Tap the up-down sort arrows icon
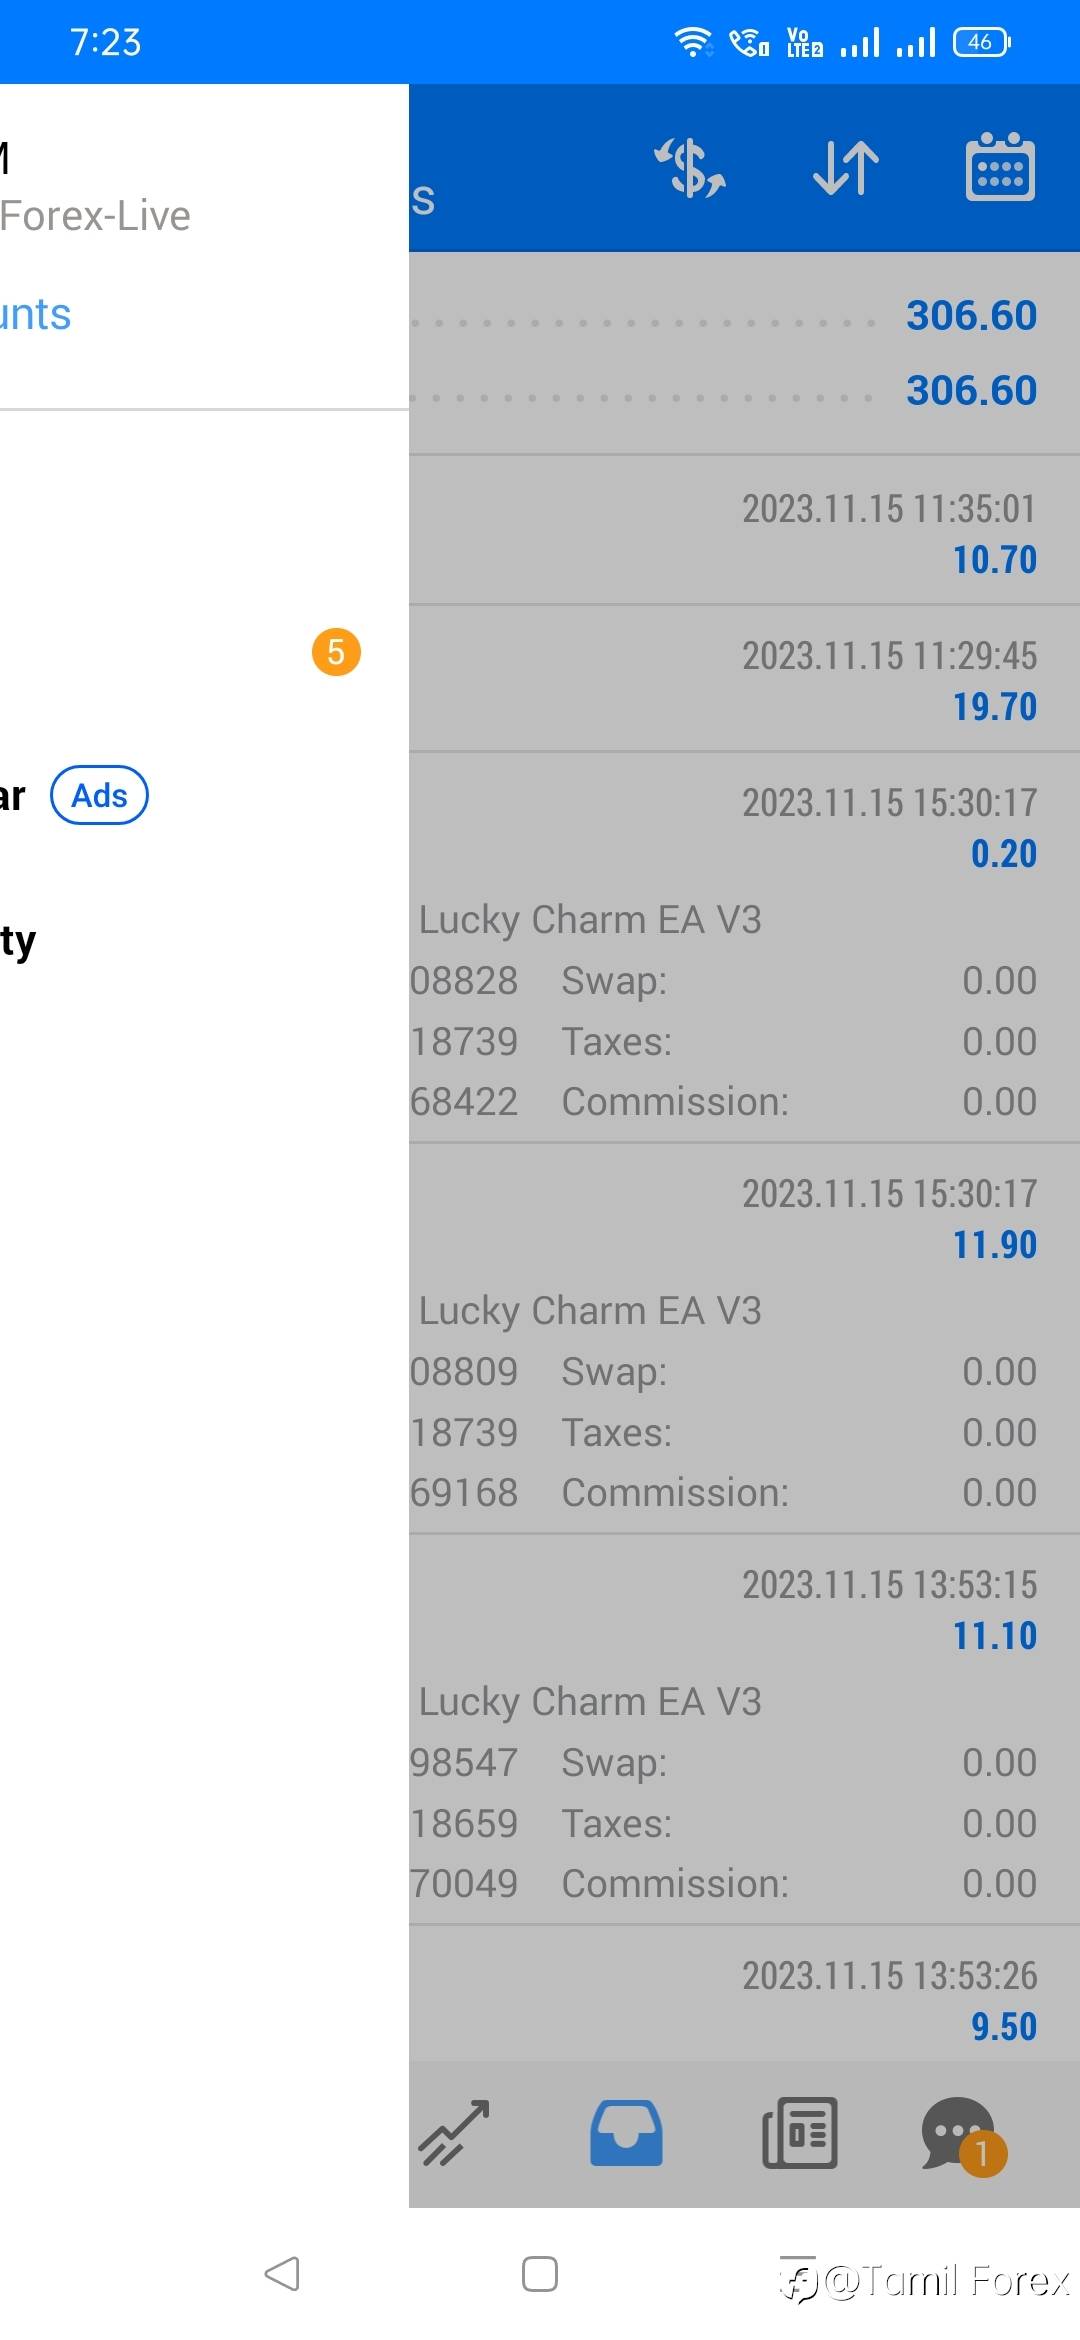1080x2340 pixels. click(846, 167)
